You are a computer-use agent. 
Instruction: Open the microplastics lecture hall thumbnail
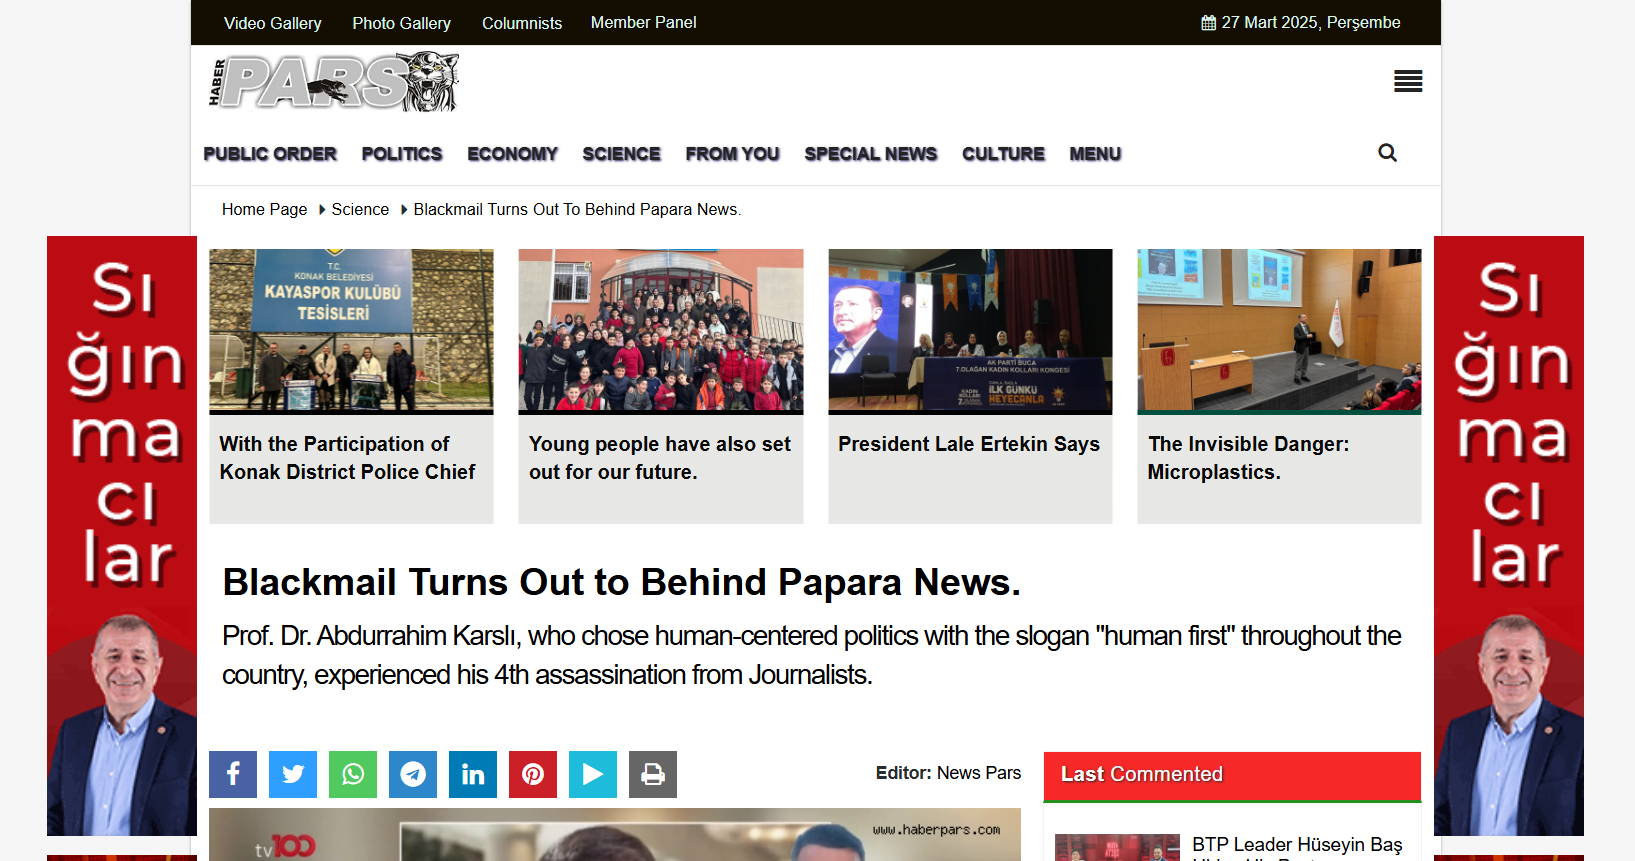1279,330
